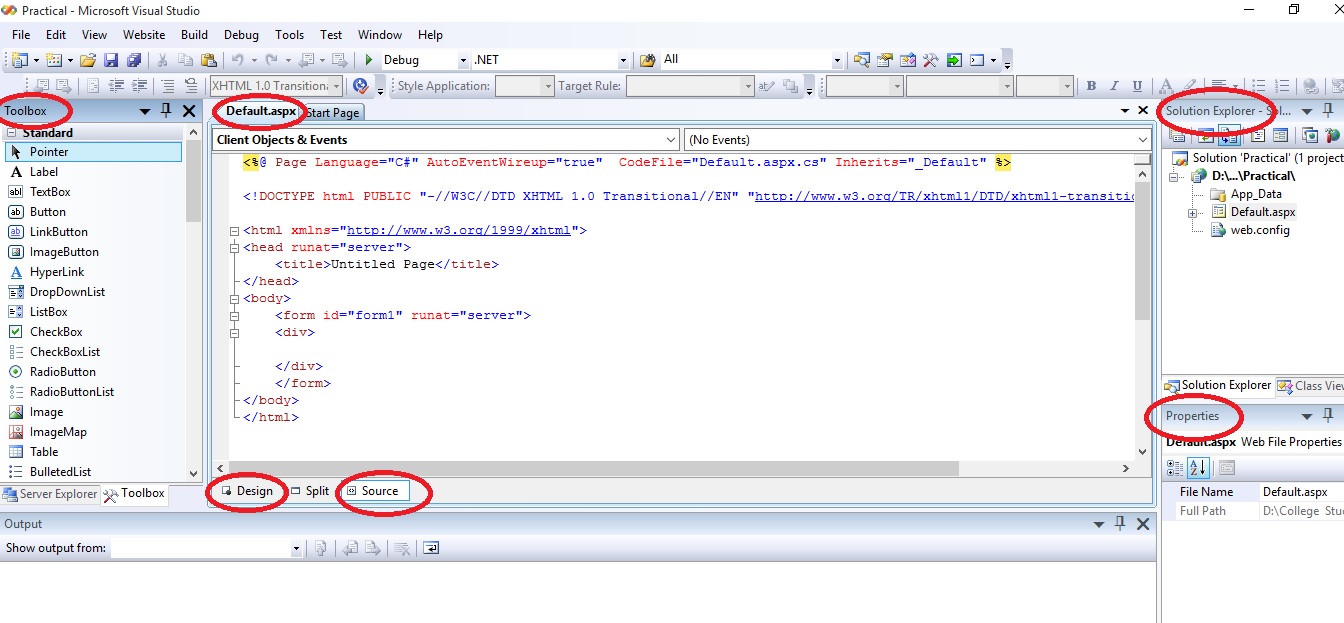
Task: Click the validation check icon beside XHTML dropdown
Action: (x=360, y=86)
